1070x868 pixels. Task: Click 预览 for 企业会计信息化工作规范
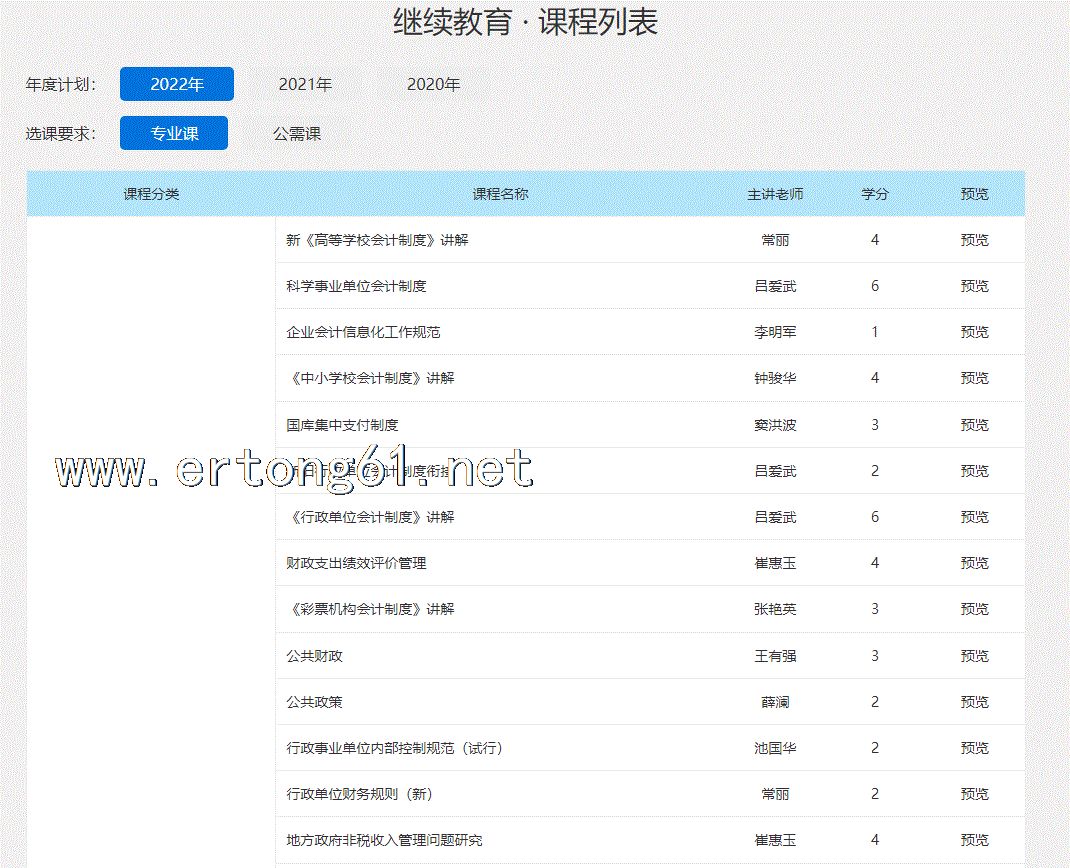974,332
